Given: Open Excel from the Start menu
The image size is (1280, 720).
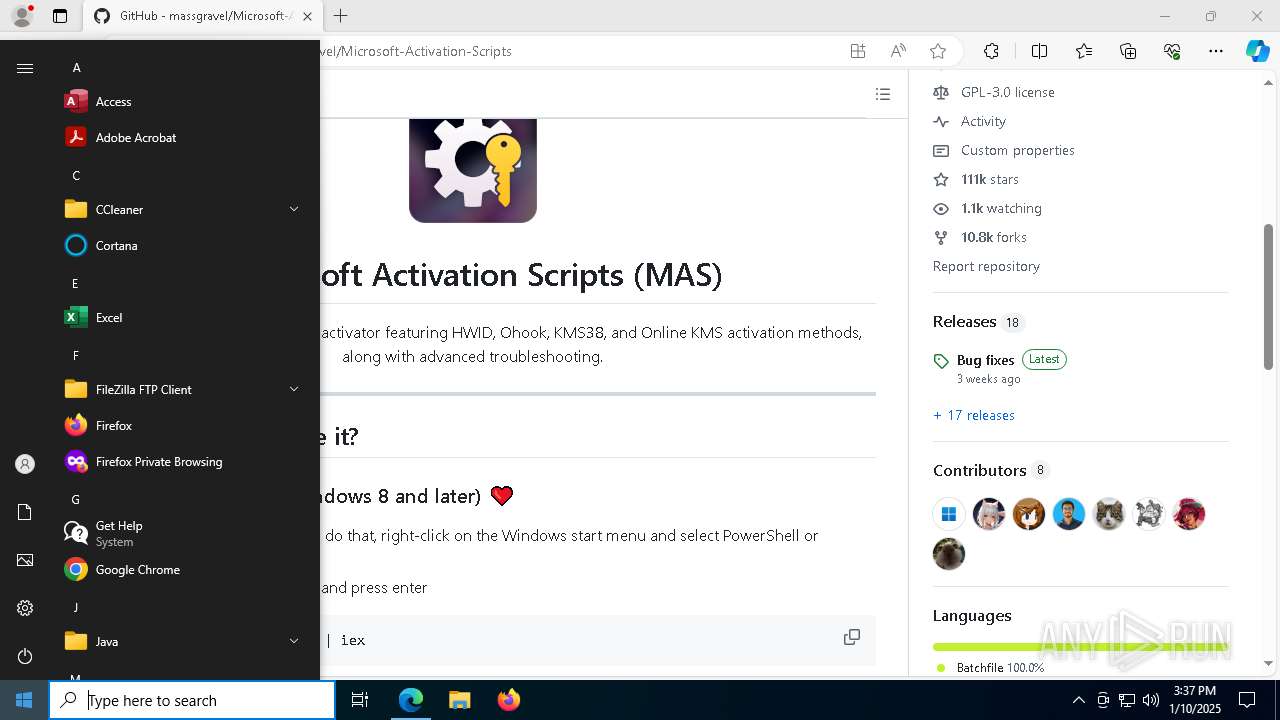Looking at the screenshot, I should pyautogui.click(x=180, y=317).
